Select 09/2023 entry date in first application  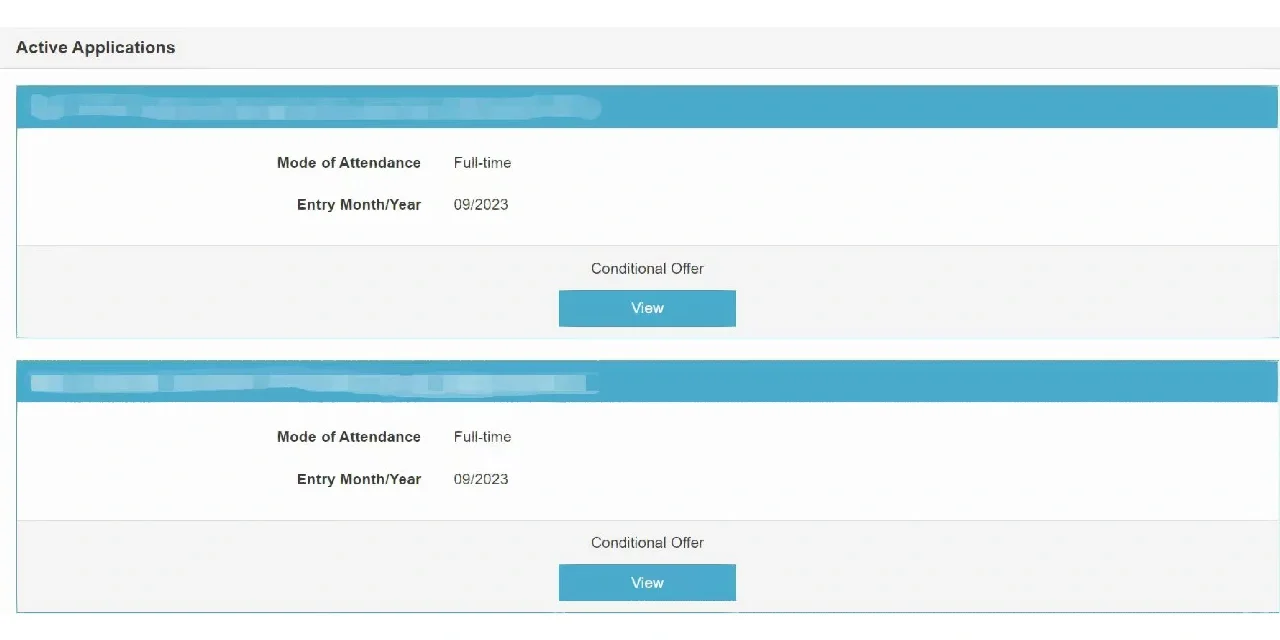tap(481, 205)
